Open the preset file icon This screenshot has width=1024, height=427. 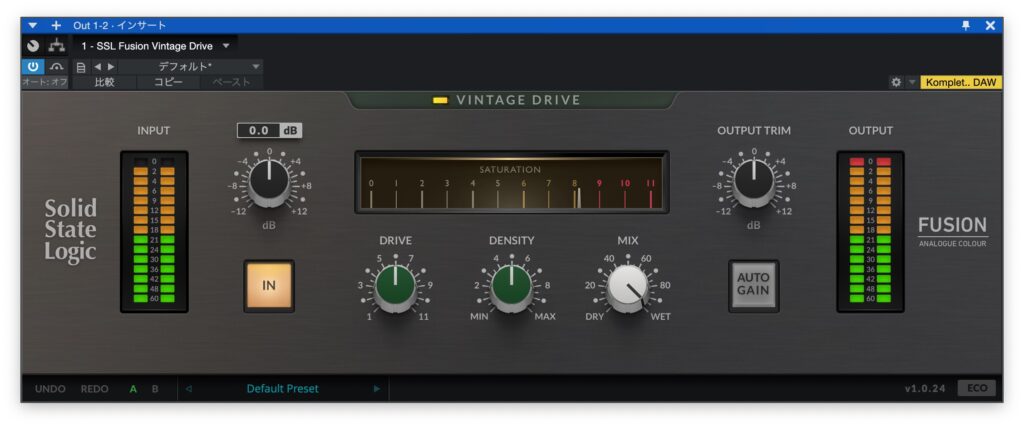[81, 66]
